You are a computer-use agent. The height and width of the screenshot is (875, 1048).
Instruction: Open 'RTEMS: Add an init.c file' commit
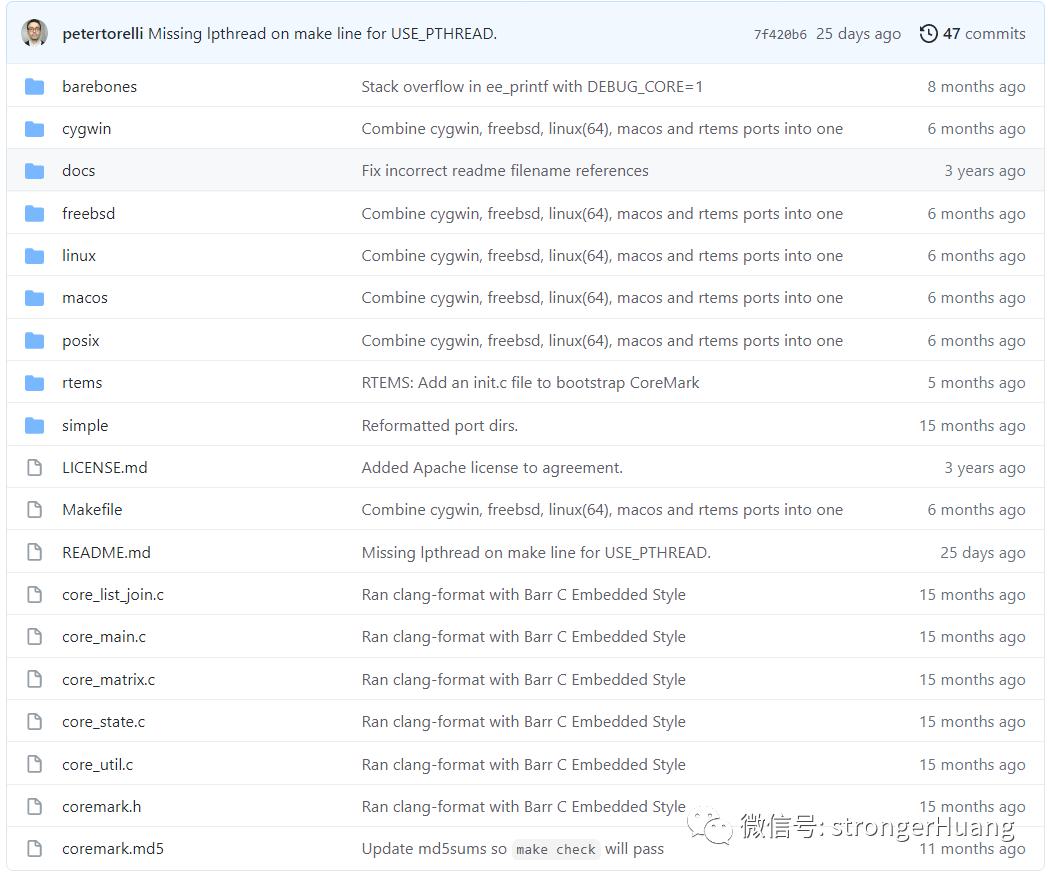click(x=530, y=382)
